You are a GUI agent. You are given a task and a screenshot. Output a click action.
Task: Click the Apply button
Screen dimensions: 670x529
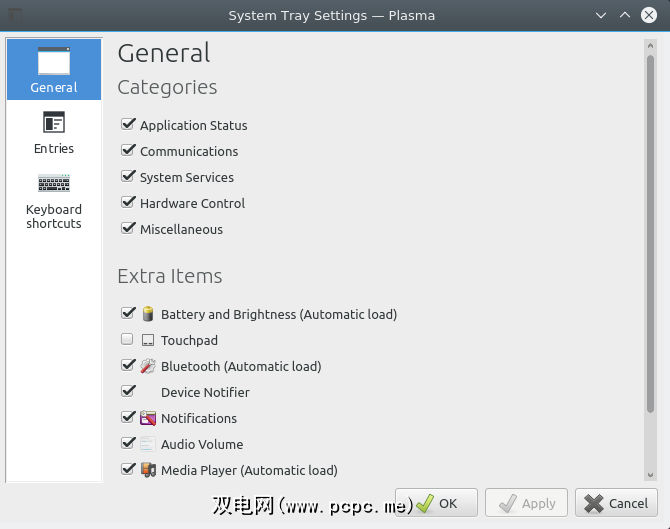(527, 503)
